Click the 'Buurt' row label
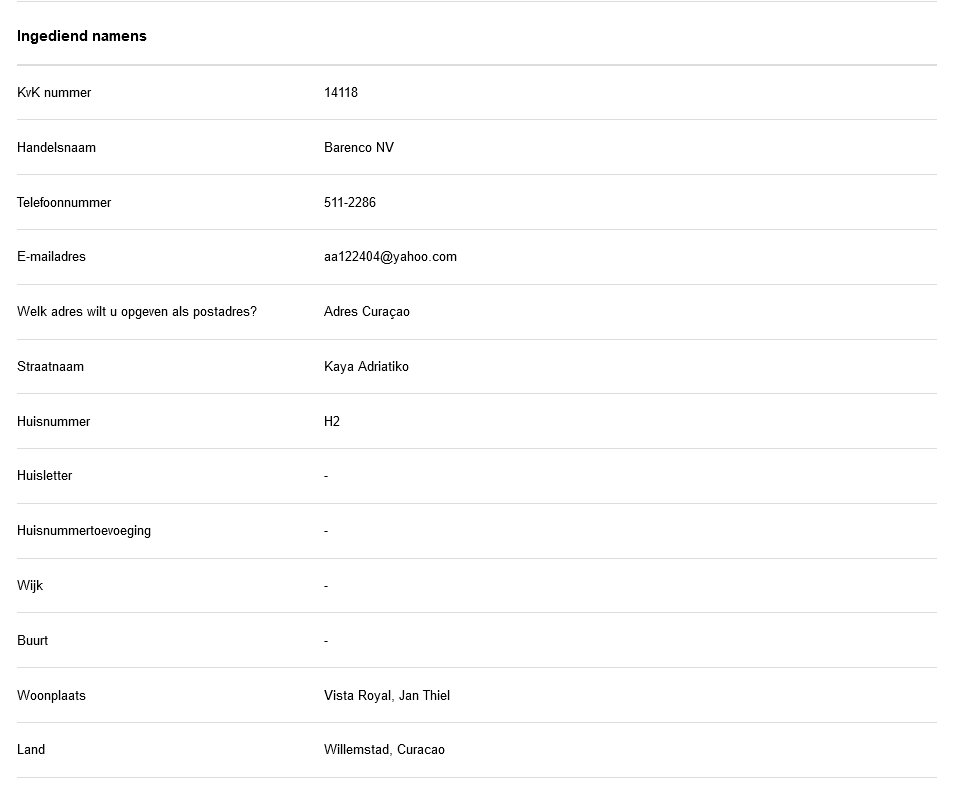Screen dimensions: 954x785 click(x=32, y=641)
